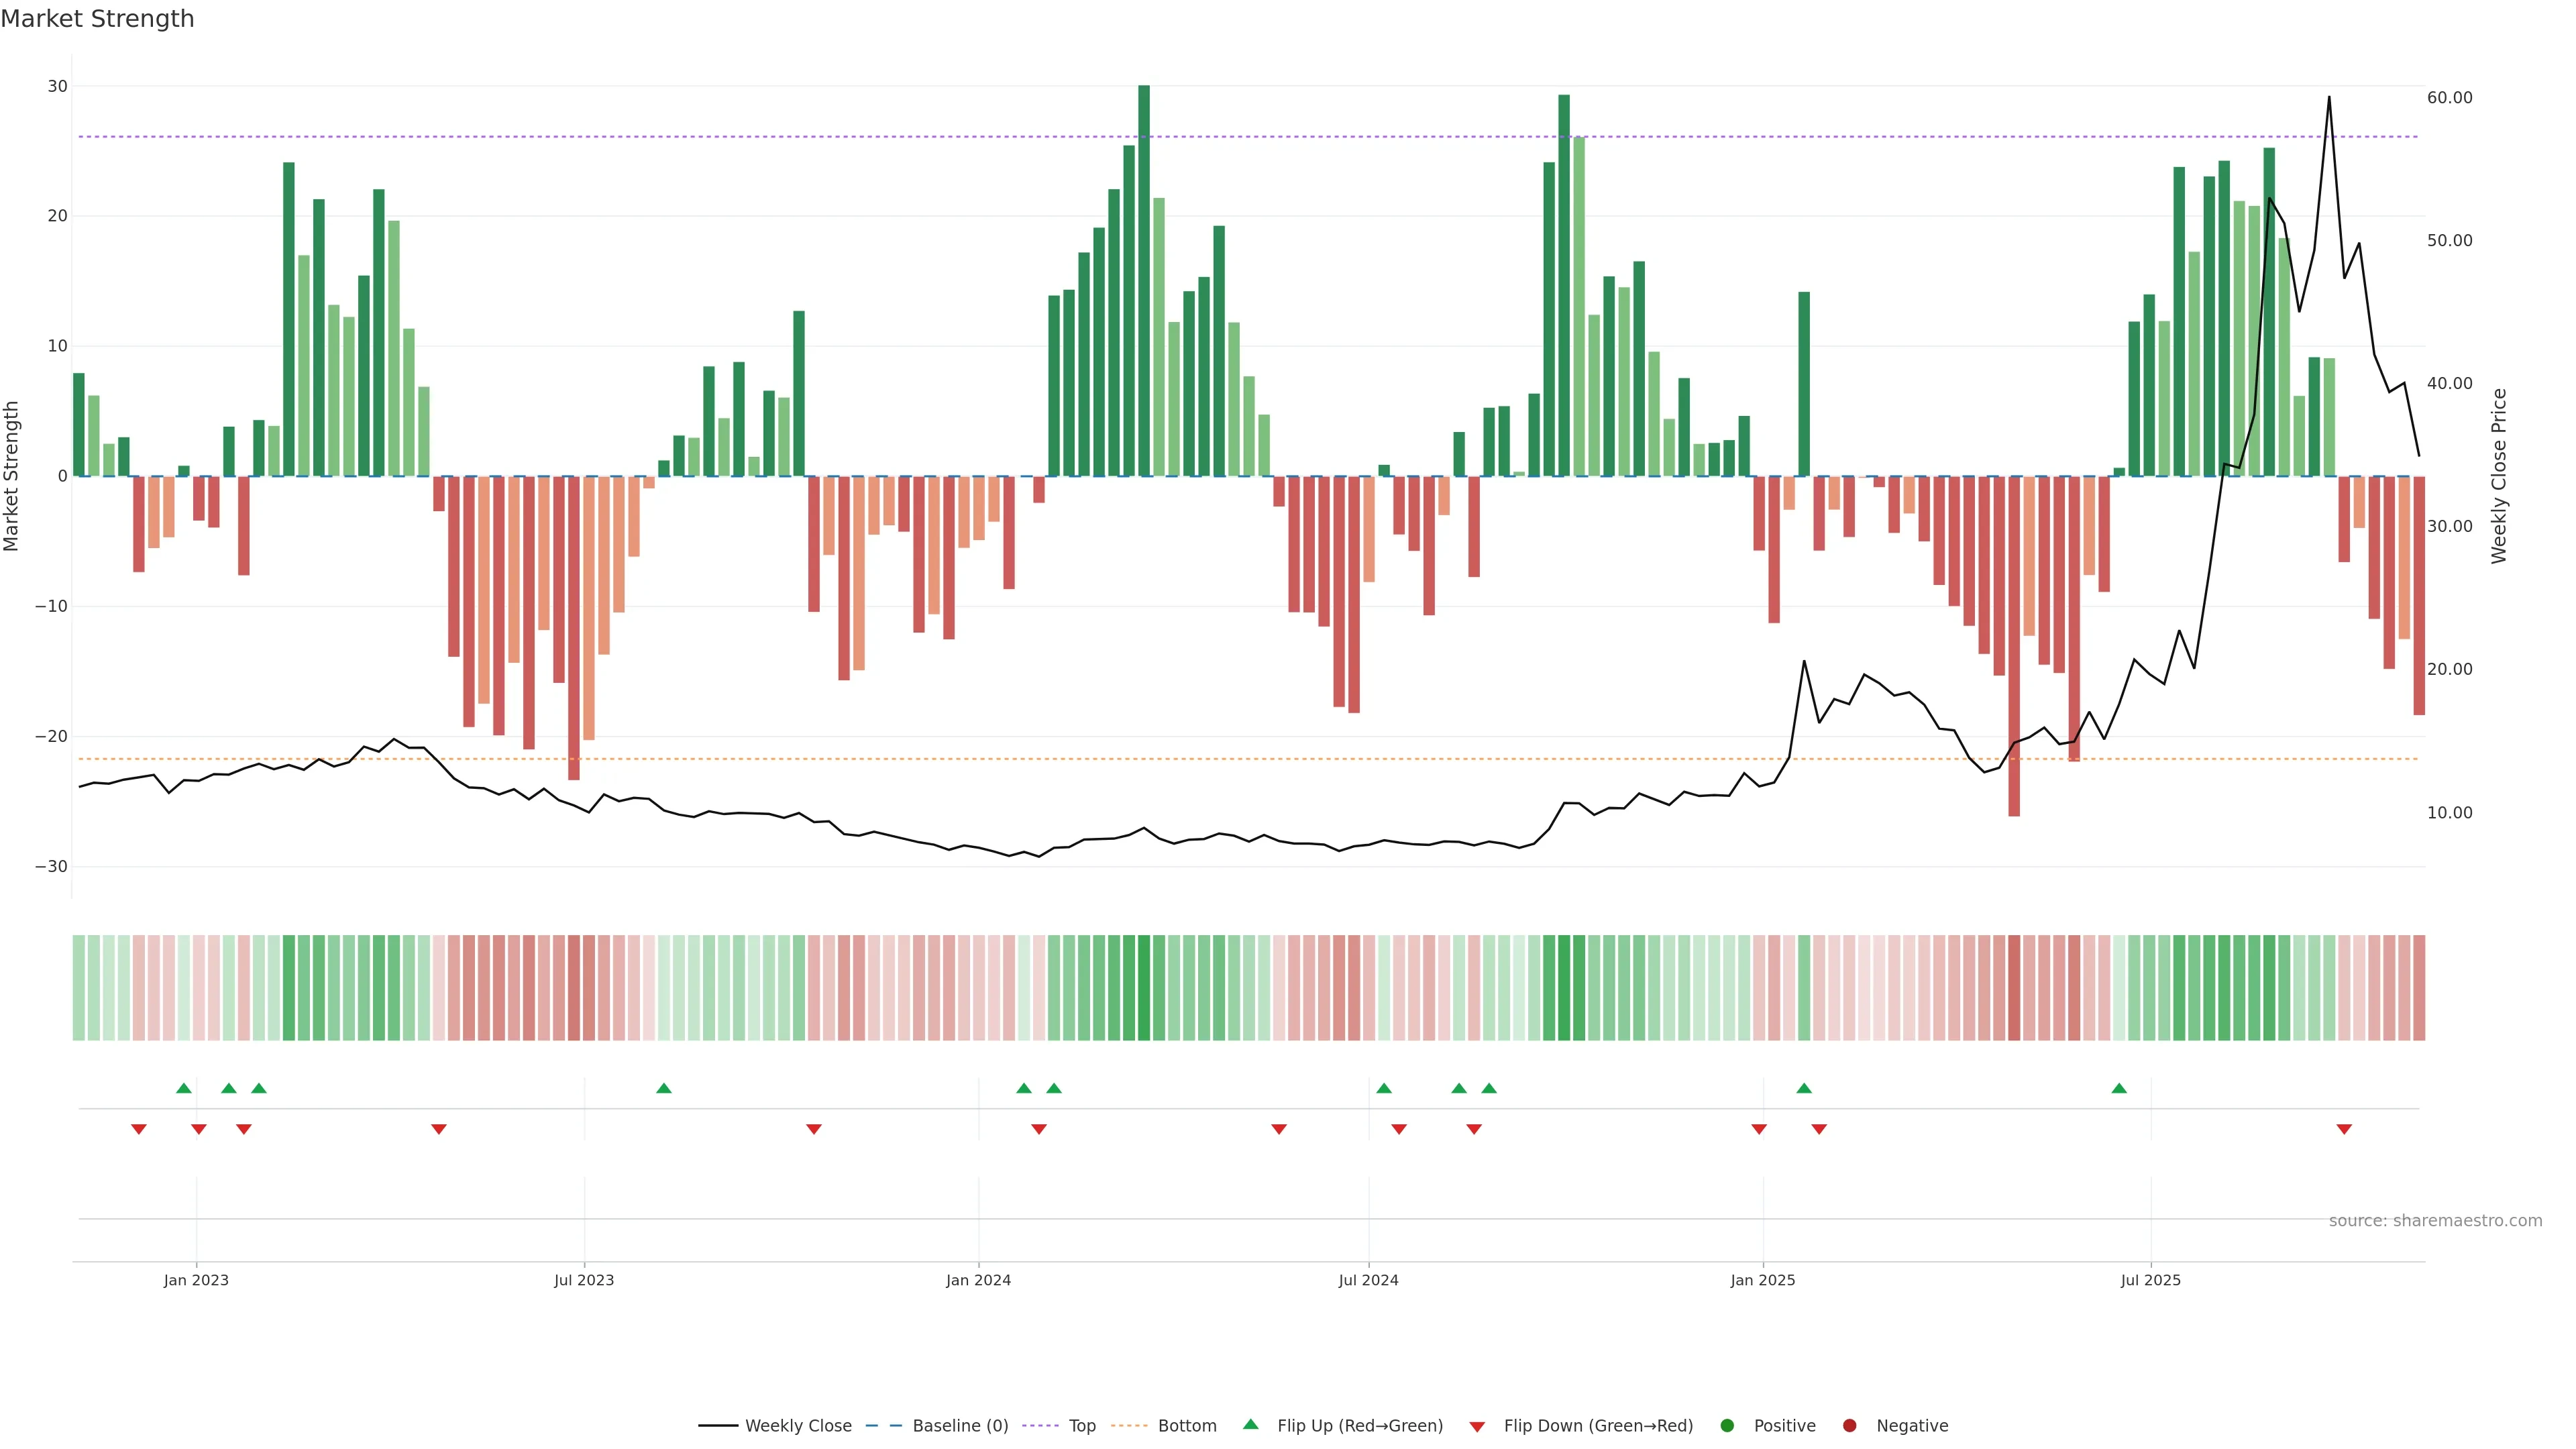
Task: Click the Jan 2024 x-axis label
Action: 978,1280
